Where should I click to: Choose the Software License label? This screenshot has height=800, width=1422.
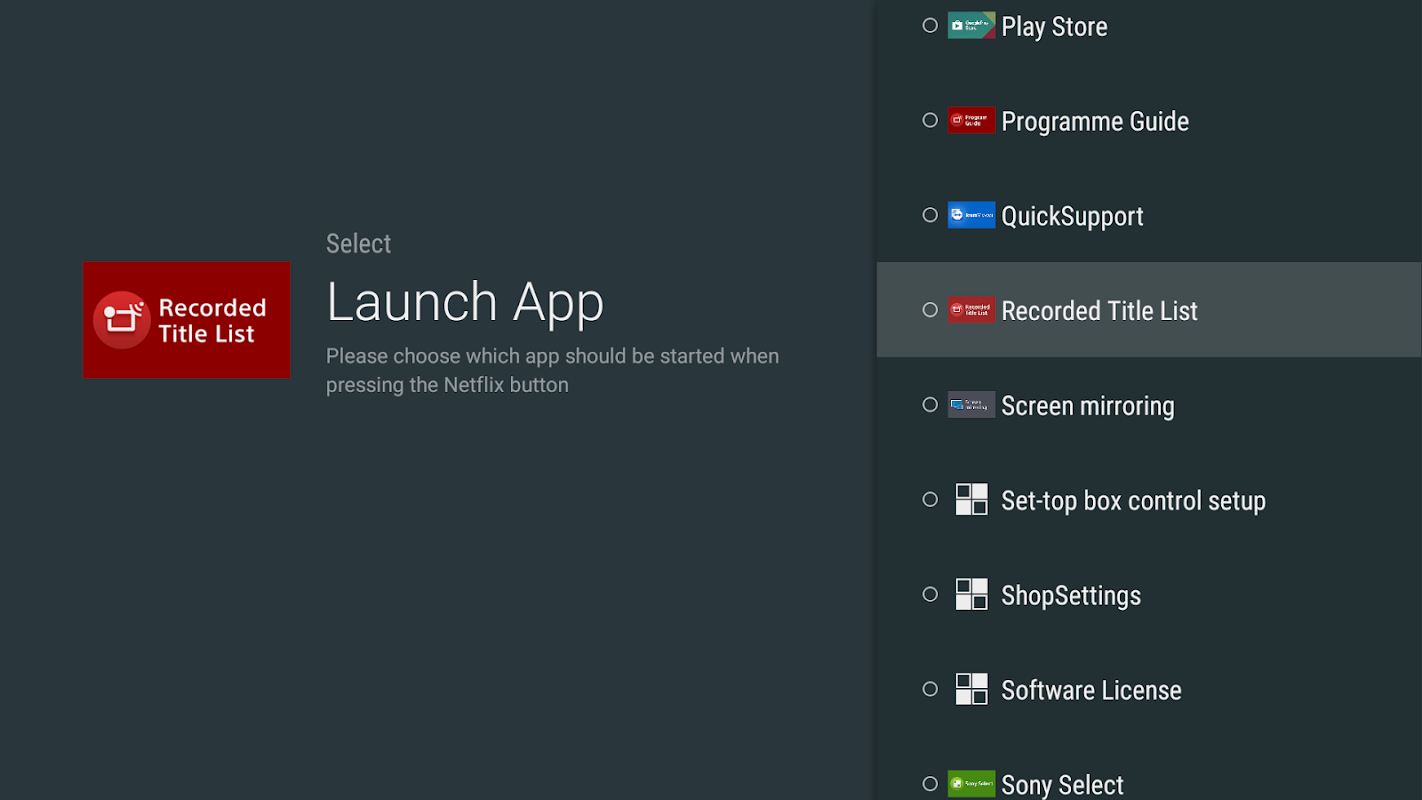coord(1091,690)
